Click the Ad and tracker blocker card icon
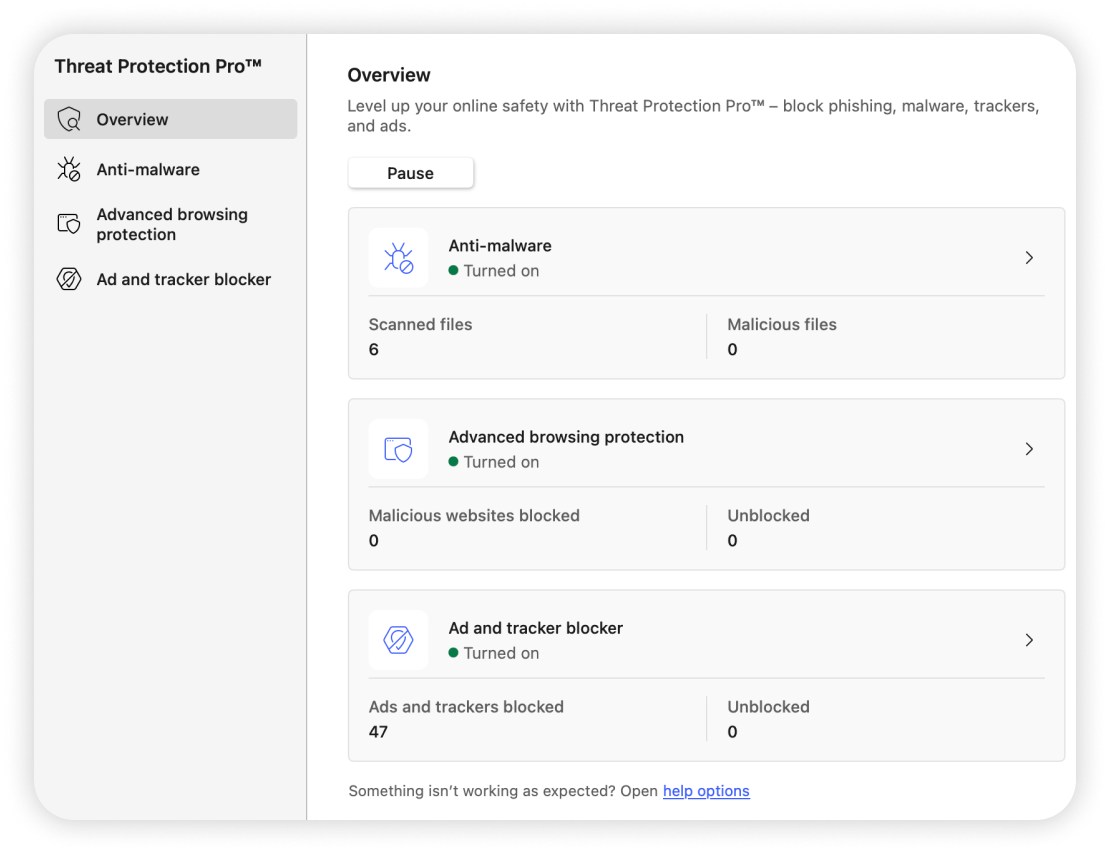Screen dimensions: 1110x854 pos(398,640)
